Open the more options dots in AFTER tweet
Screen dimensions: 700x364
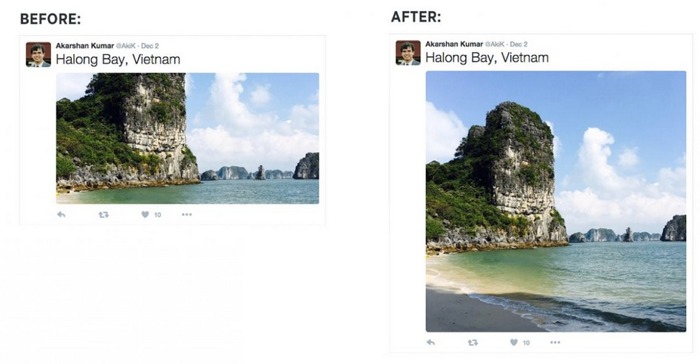coord(555,343)
